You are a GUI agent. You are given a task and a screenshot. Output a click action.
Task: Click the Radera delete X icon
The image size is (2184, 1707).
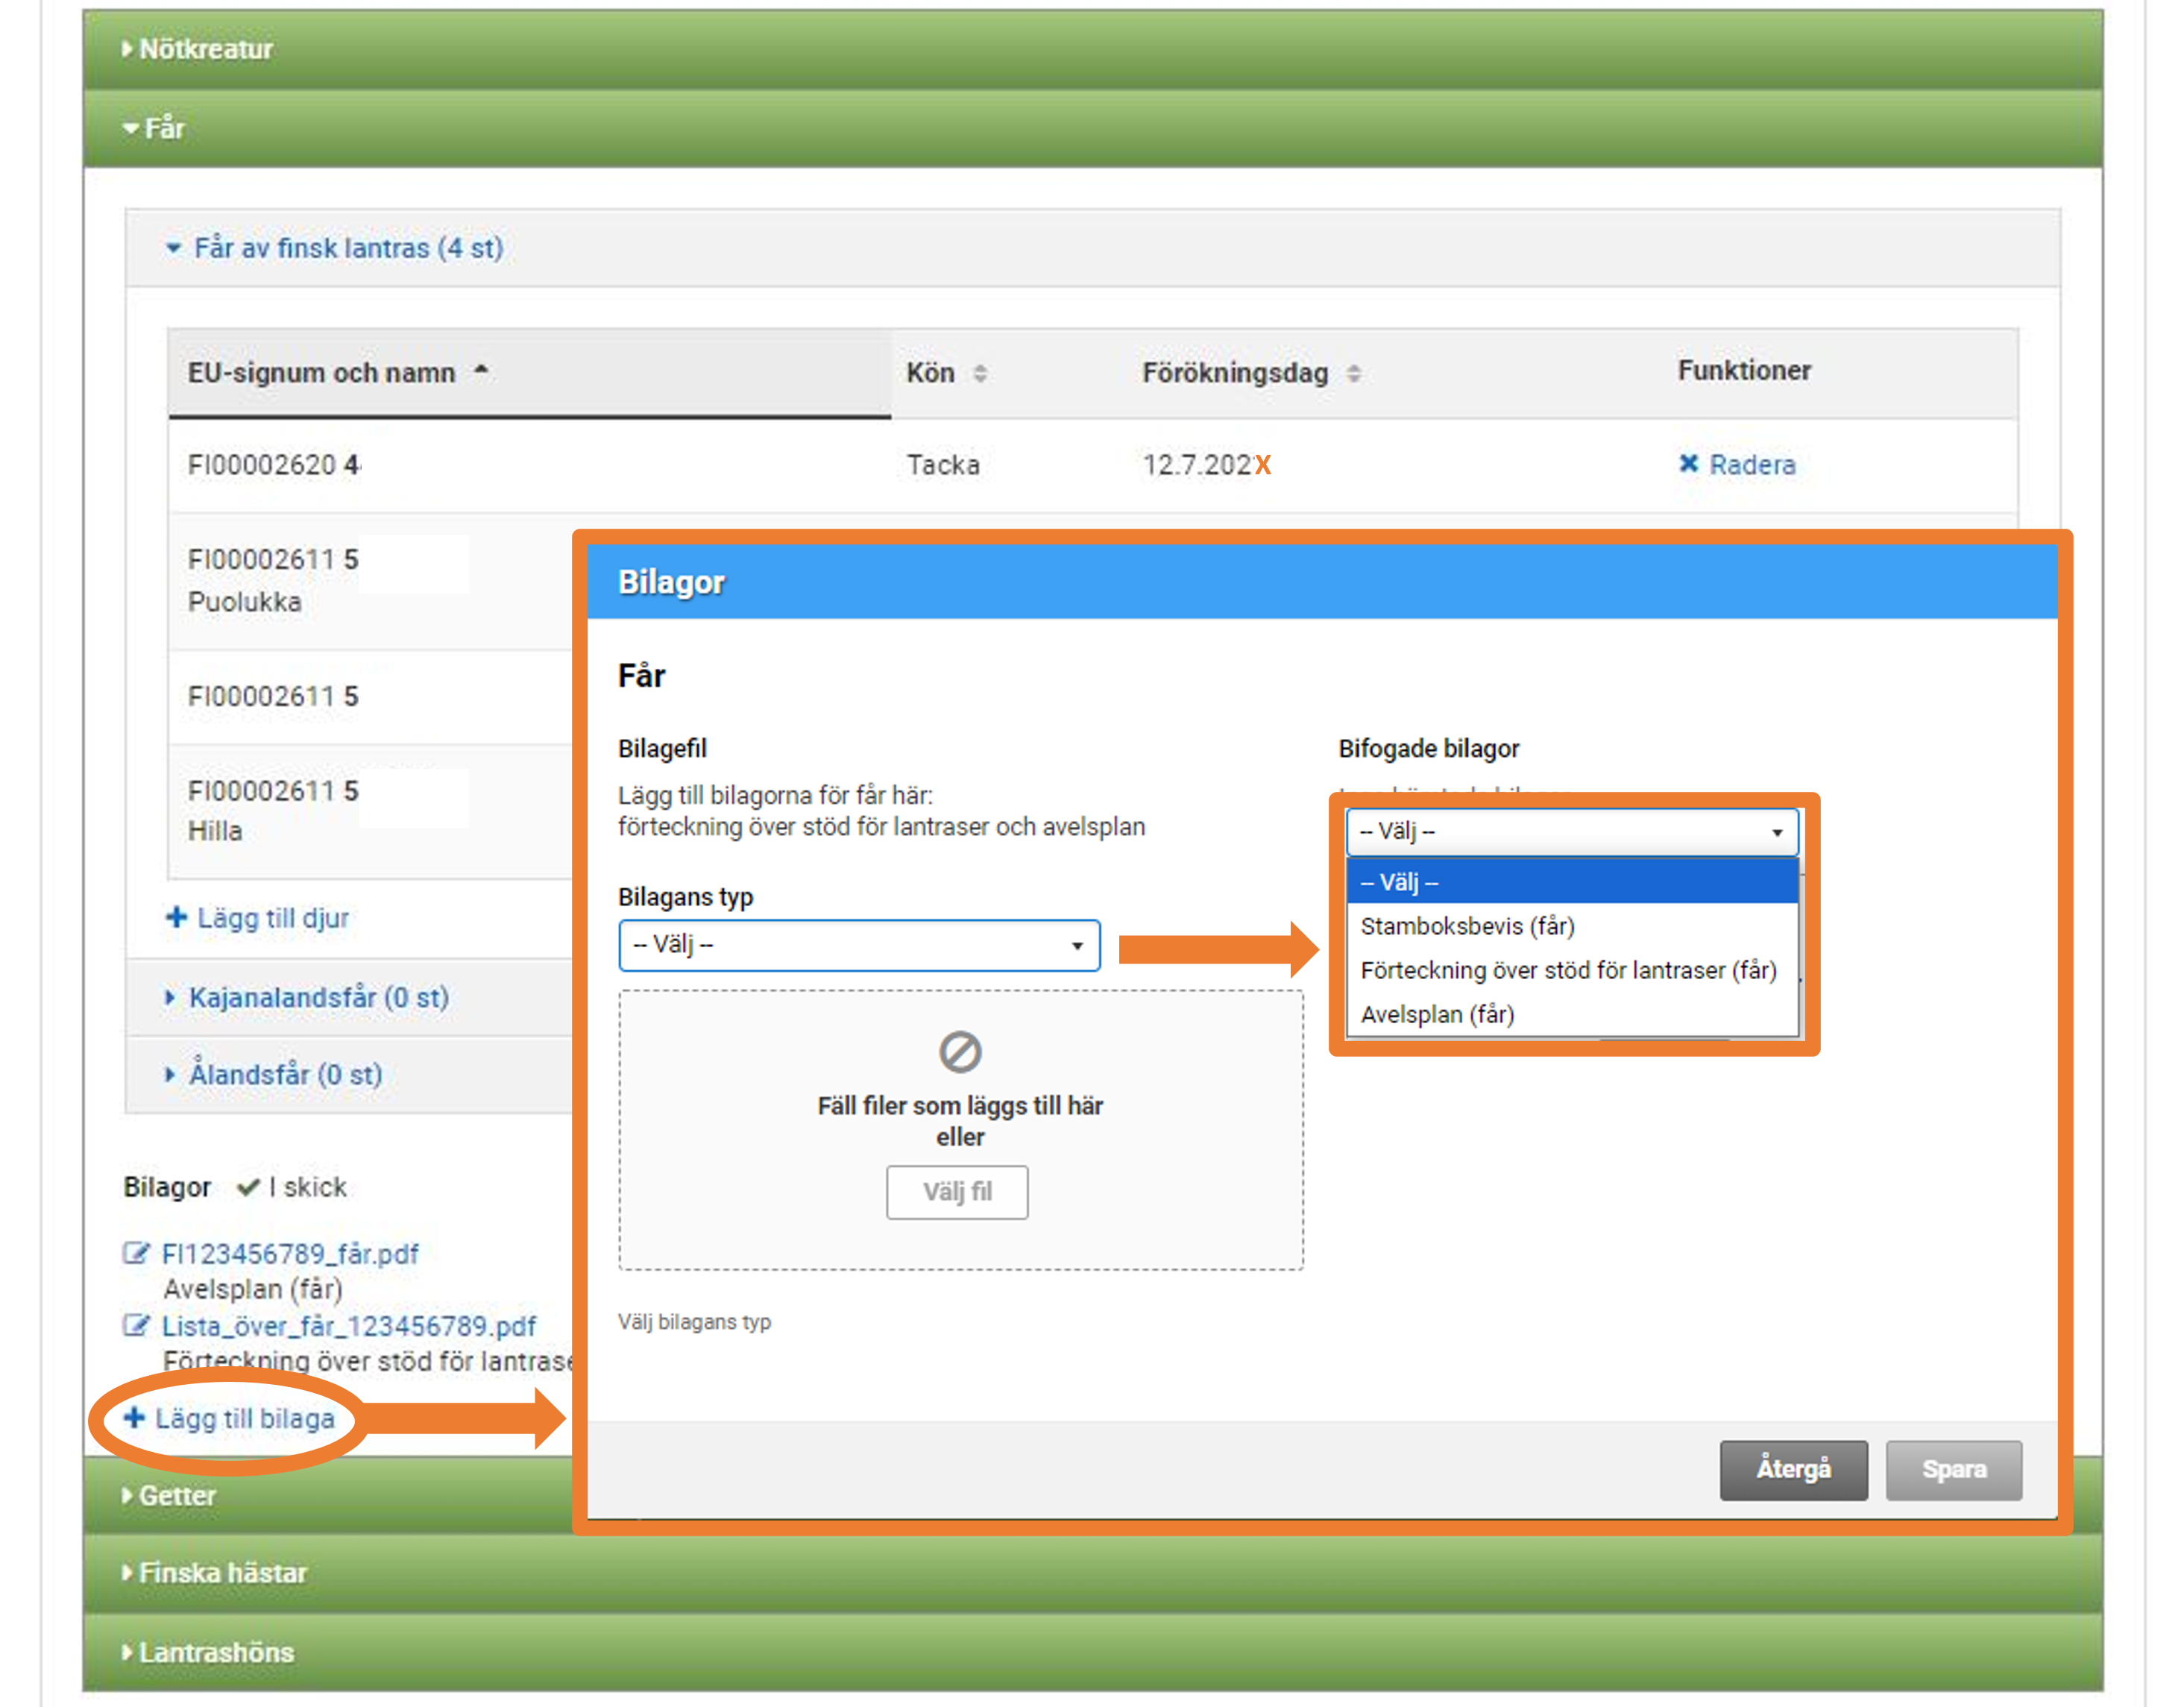1688,463
